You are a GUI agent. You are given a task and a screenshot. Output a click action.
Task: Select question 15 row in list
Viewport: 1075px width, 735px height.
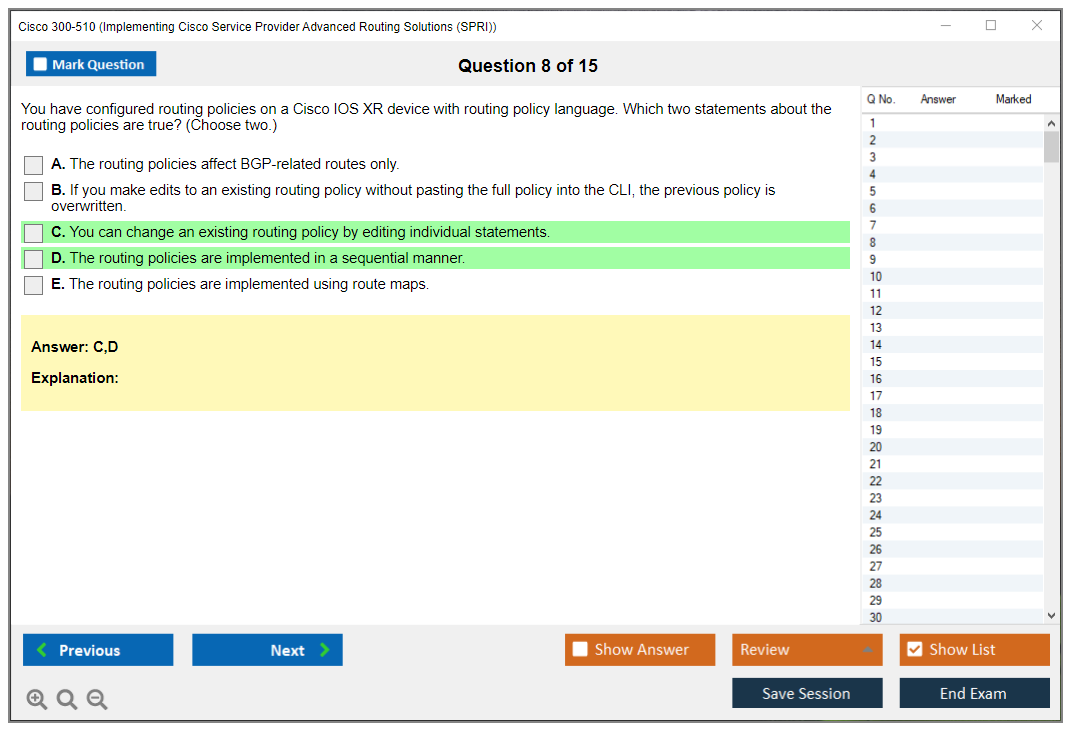(x=876, y=362)
